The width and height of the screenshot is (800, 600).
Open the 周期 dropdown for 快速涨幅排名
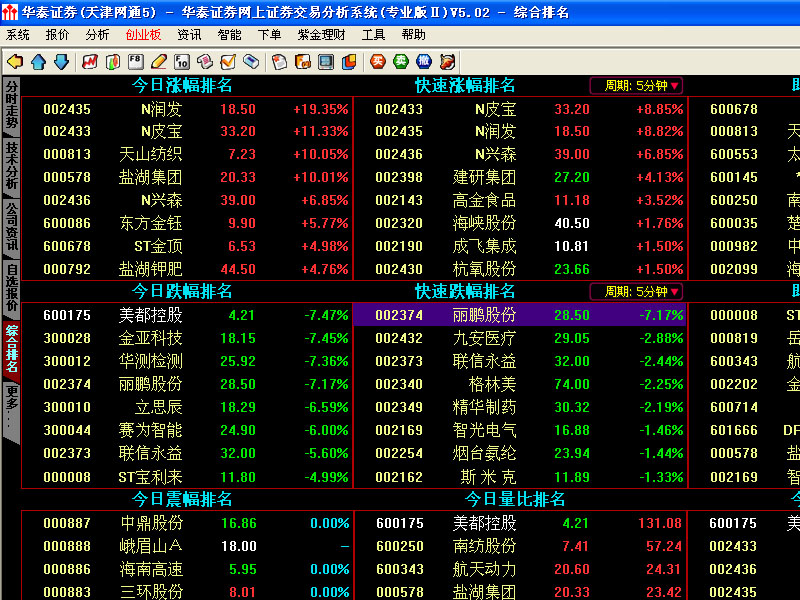636,86
